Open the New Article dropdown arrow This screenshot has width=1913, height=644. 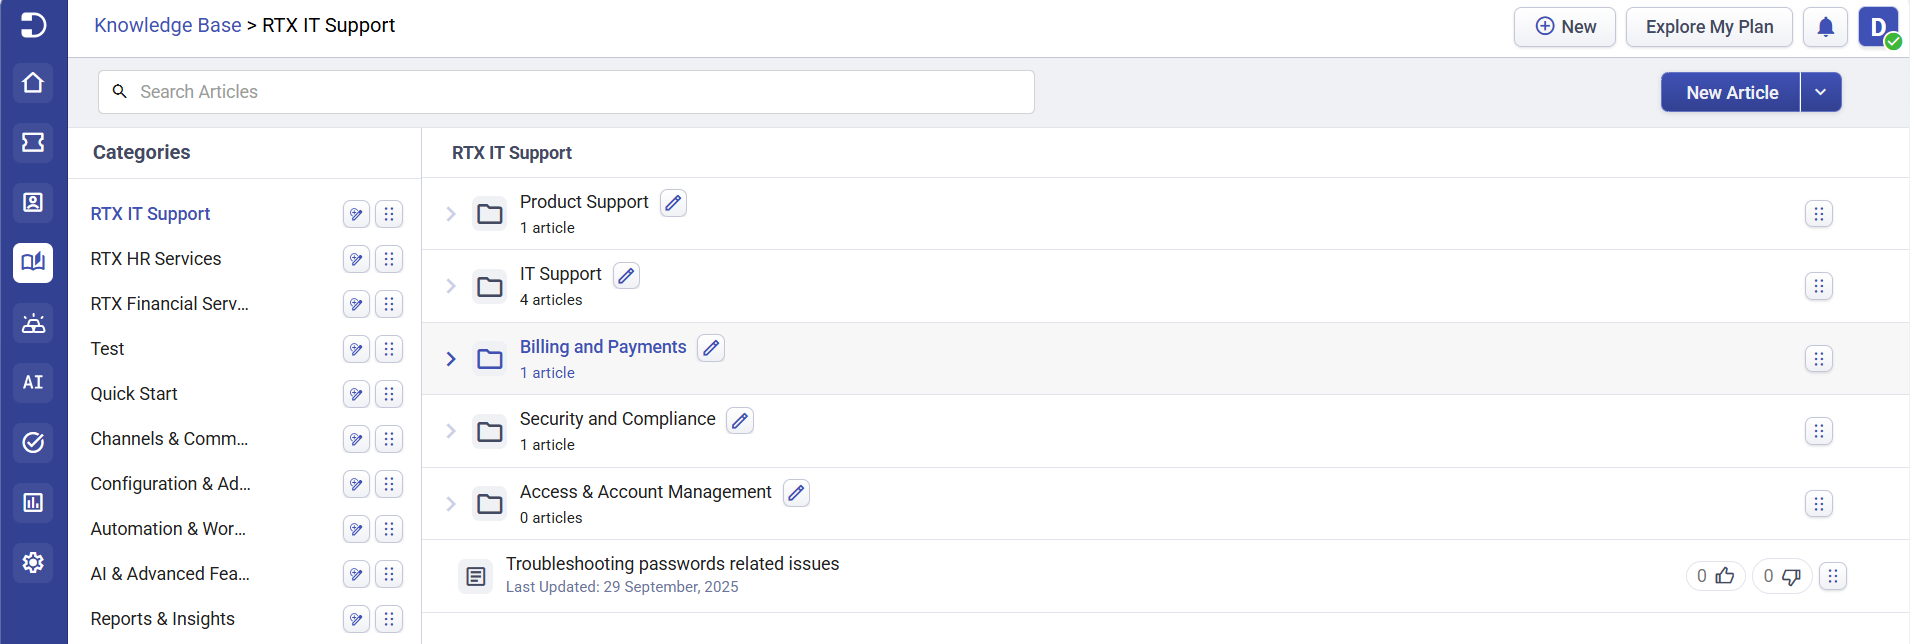coord(1821,92)
